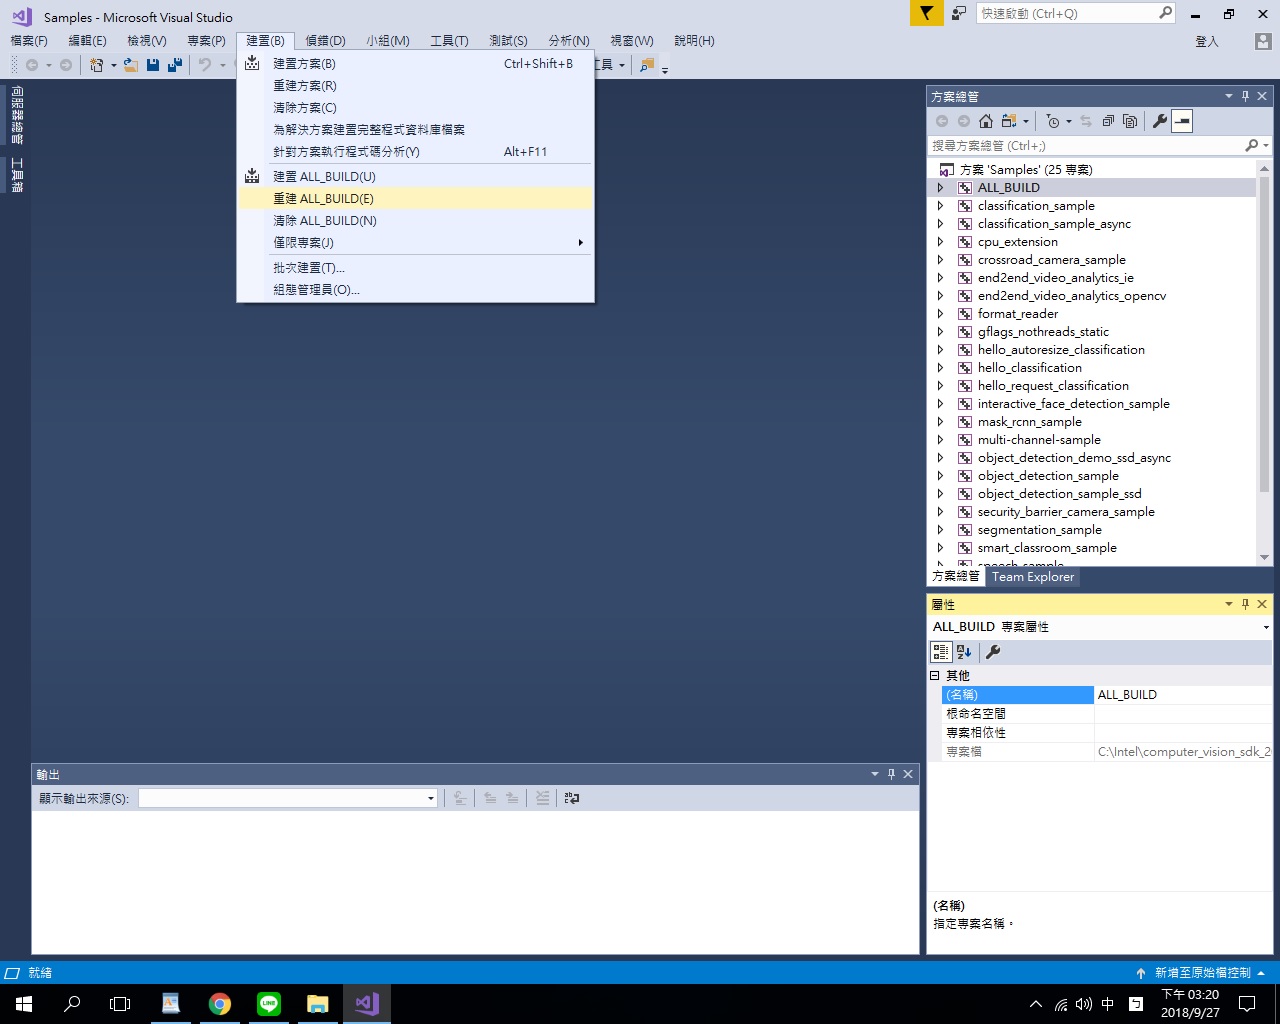This screenshot has width=1280, height=1024.
Task: Click the New Project toolbar icon
Action: (96, 65)
